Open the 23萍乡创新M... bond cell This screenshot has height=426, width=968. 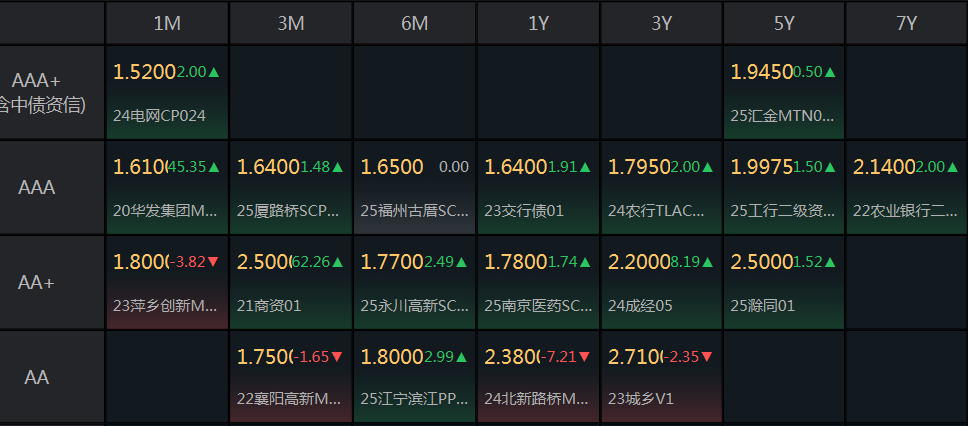[167, 283]
